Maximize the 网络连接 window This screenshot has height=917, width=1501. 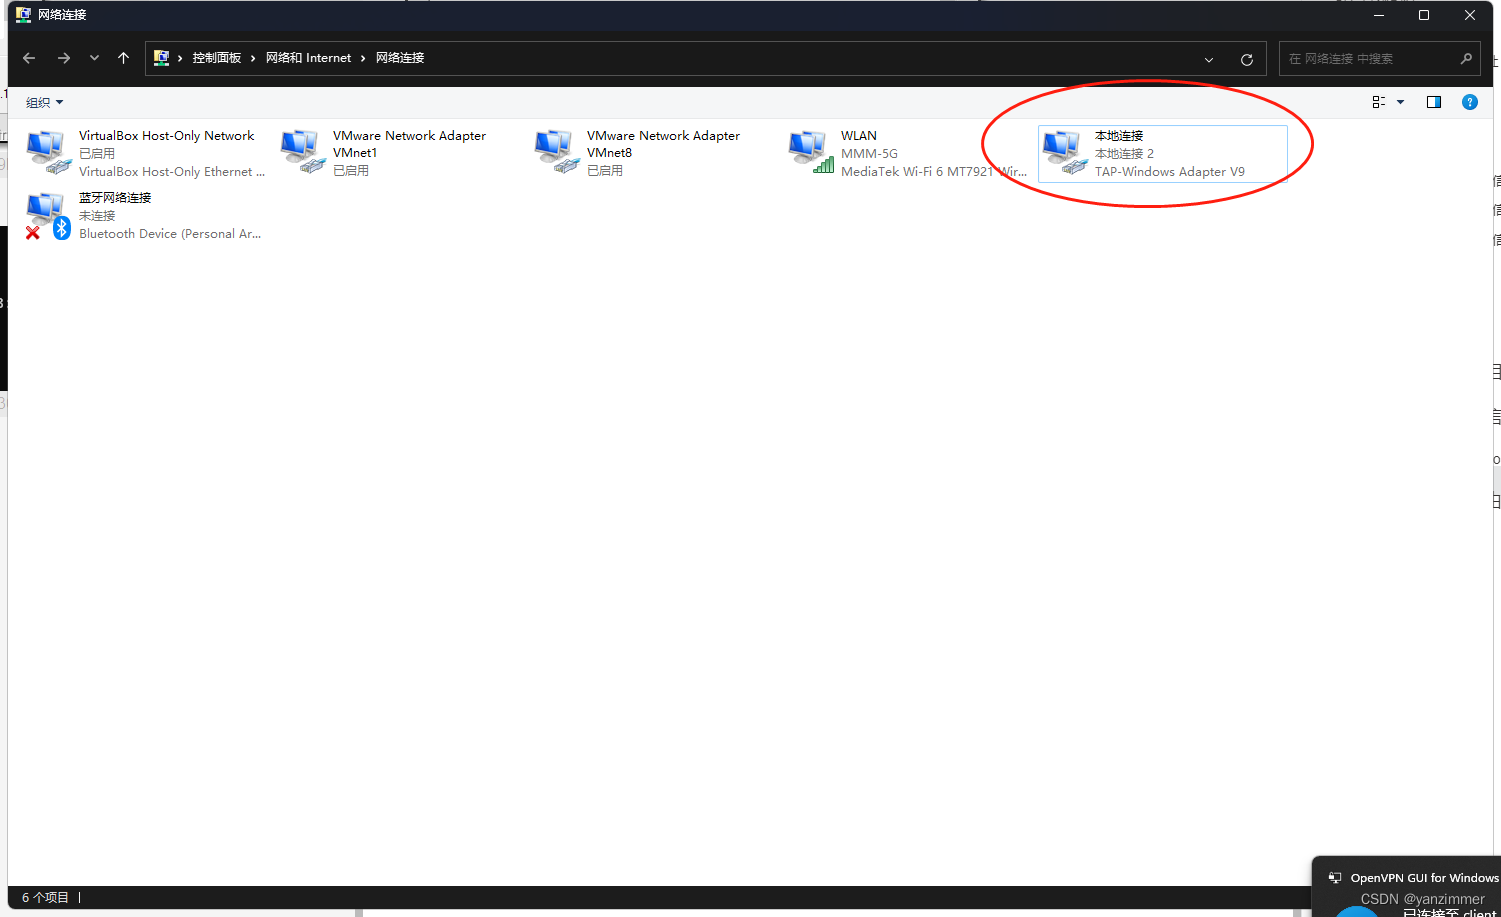(1424, 15)
